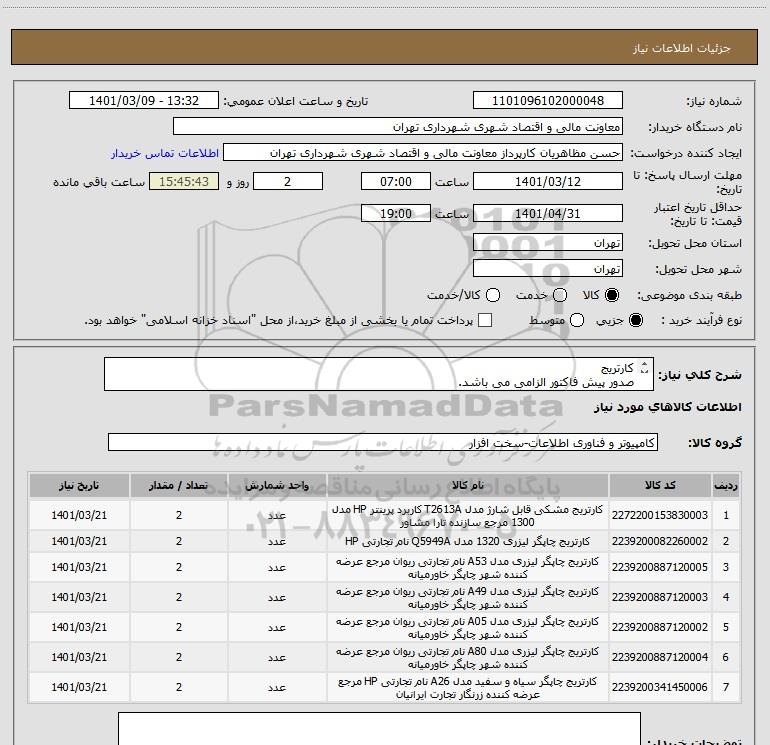
Task: Click the row 7 need date 1401/03/21
Action: 79,687
